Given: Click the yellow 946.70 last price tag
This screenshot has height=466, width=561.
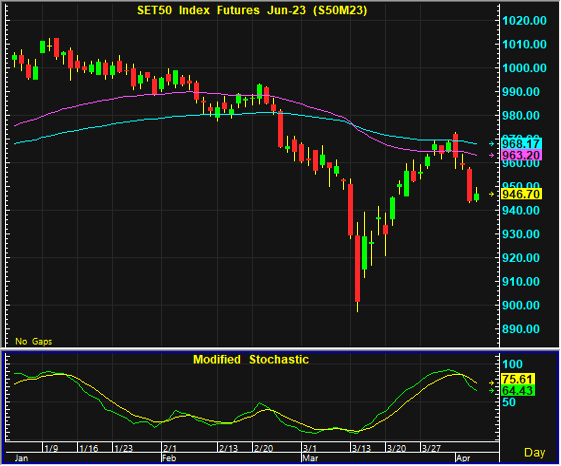Looking at the screenshot, I should pyautogui.click(x=521, y=194).
